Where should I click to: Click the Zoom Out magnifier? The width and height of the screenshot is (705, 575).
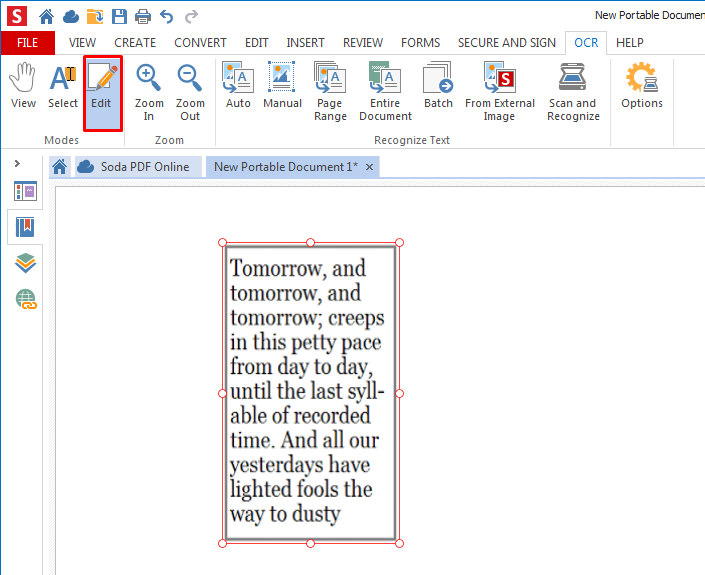click(190, 91)
